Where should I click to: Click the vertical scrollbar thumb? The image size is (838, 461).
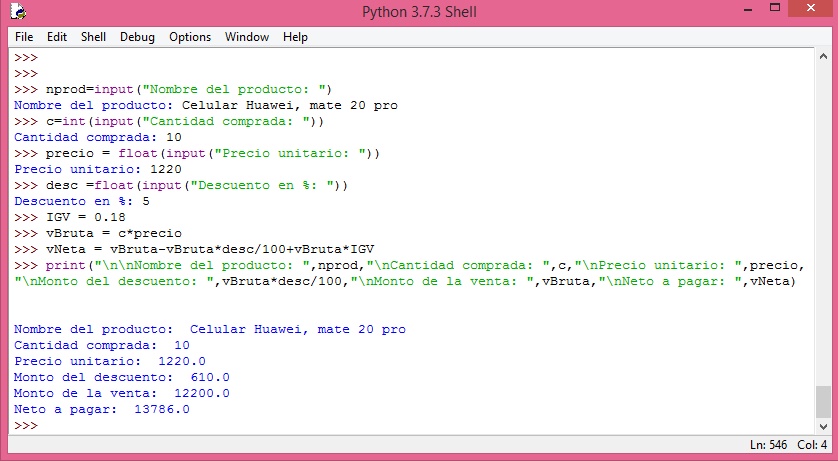tap(823, 402)
